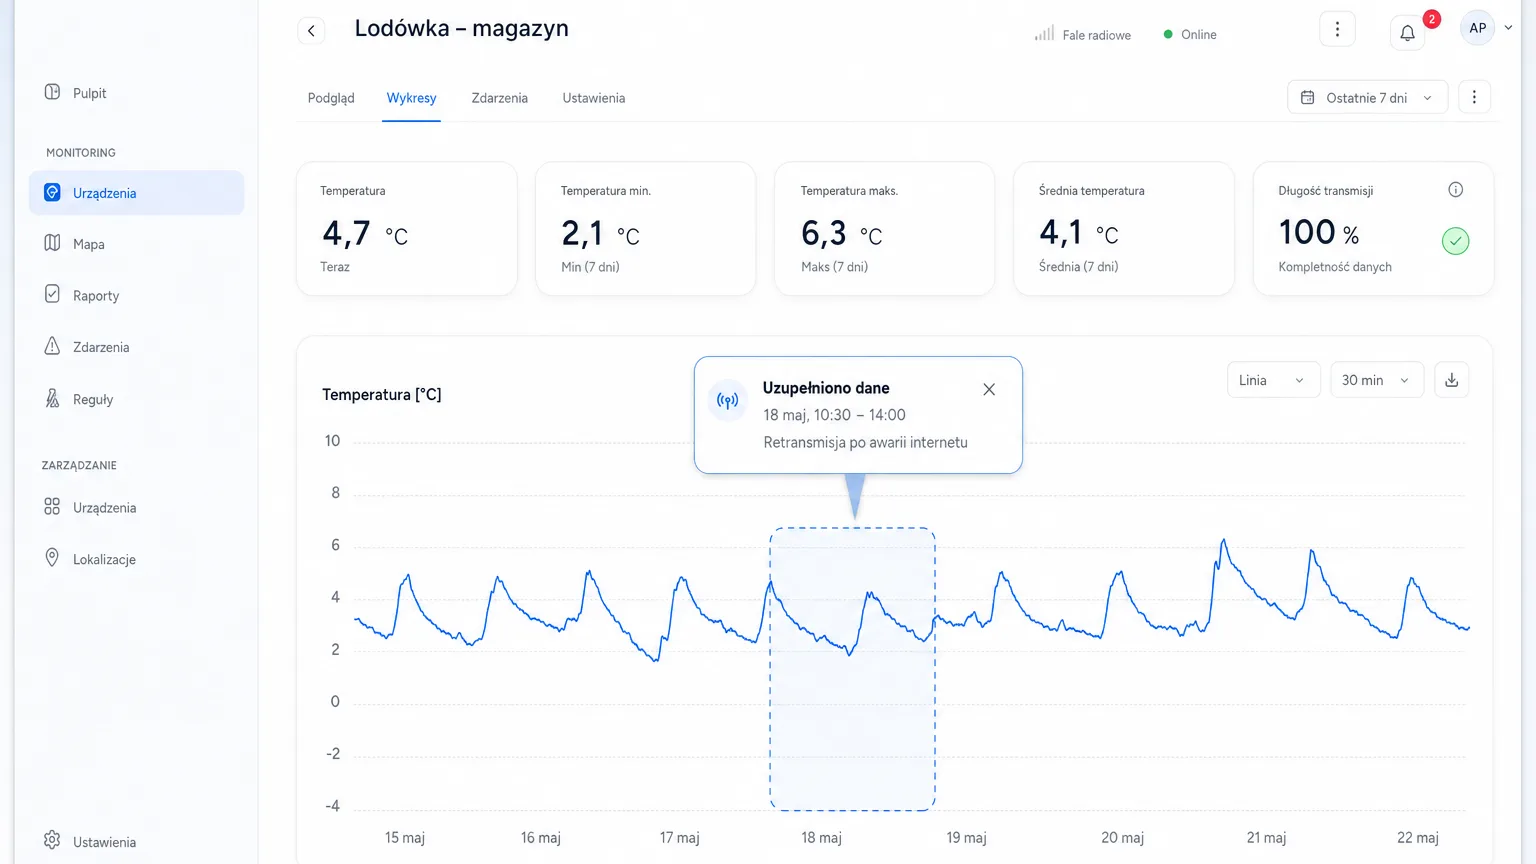1536x864 pixels.
Task: Download the chart data
Action: click(1452, 380)
